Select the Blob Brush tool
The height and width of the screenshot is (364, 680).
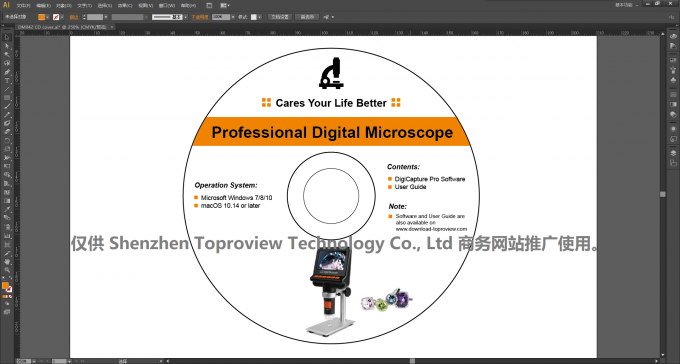(7, 123)
